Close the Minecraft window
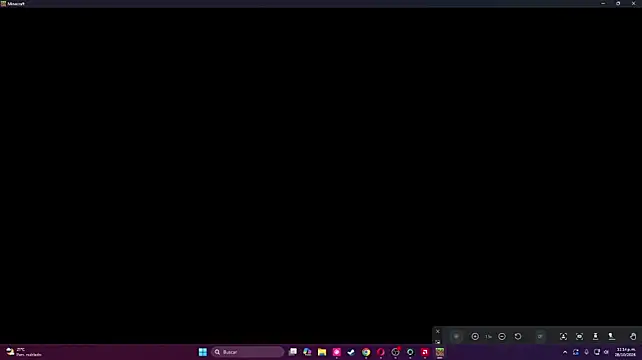This screenshot has height=360, width=642. [633, 3]
